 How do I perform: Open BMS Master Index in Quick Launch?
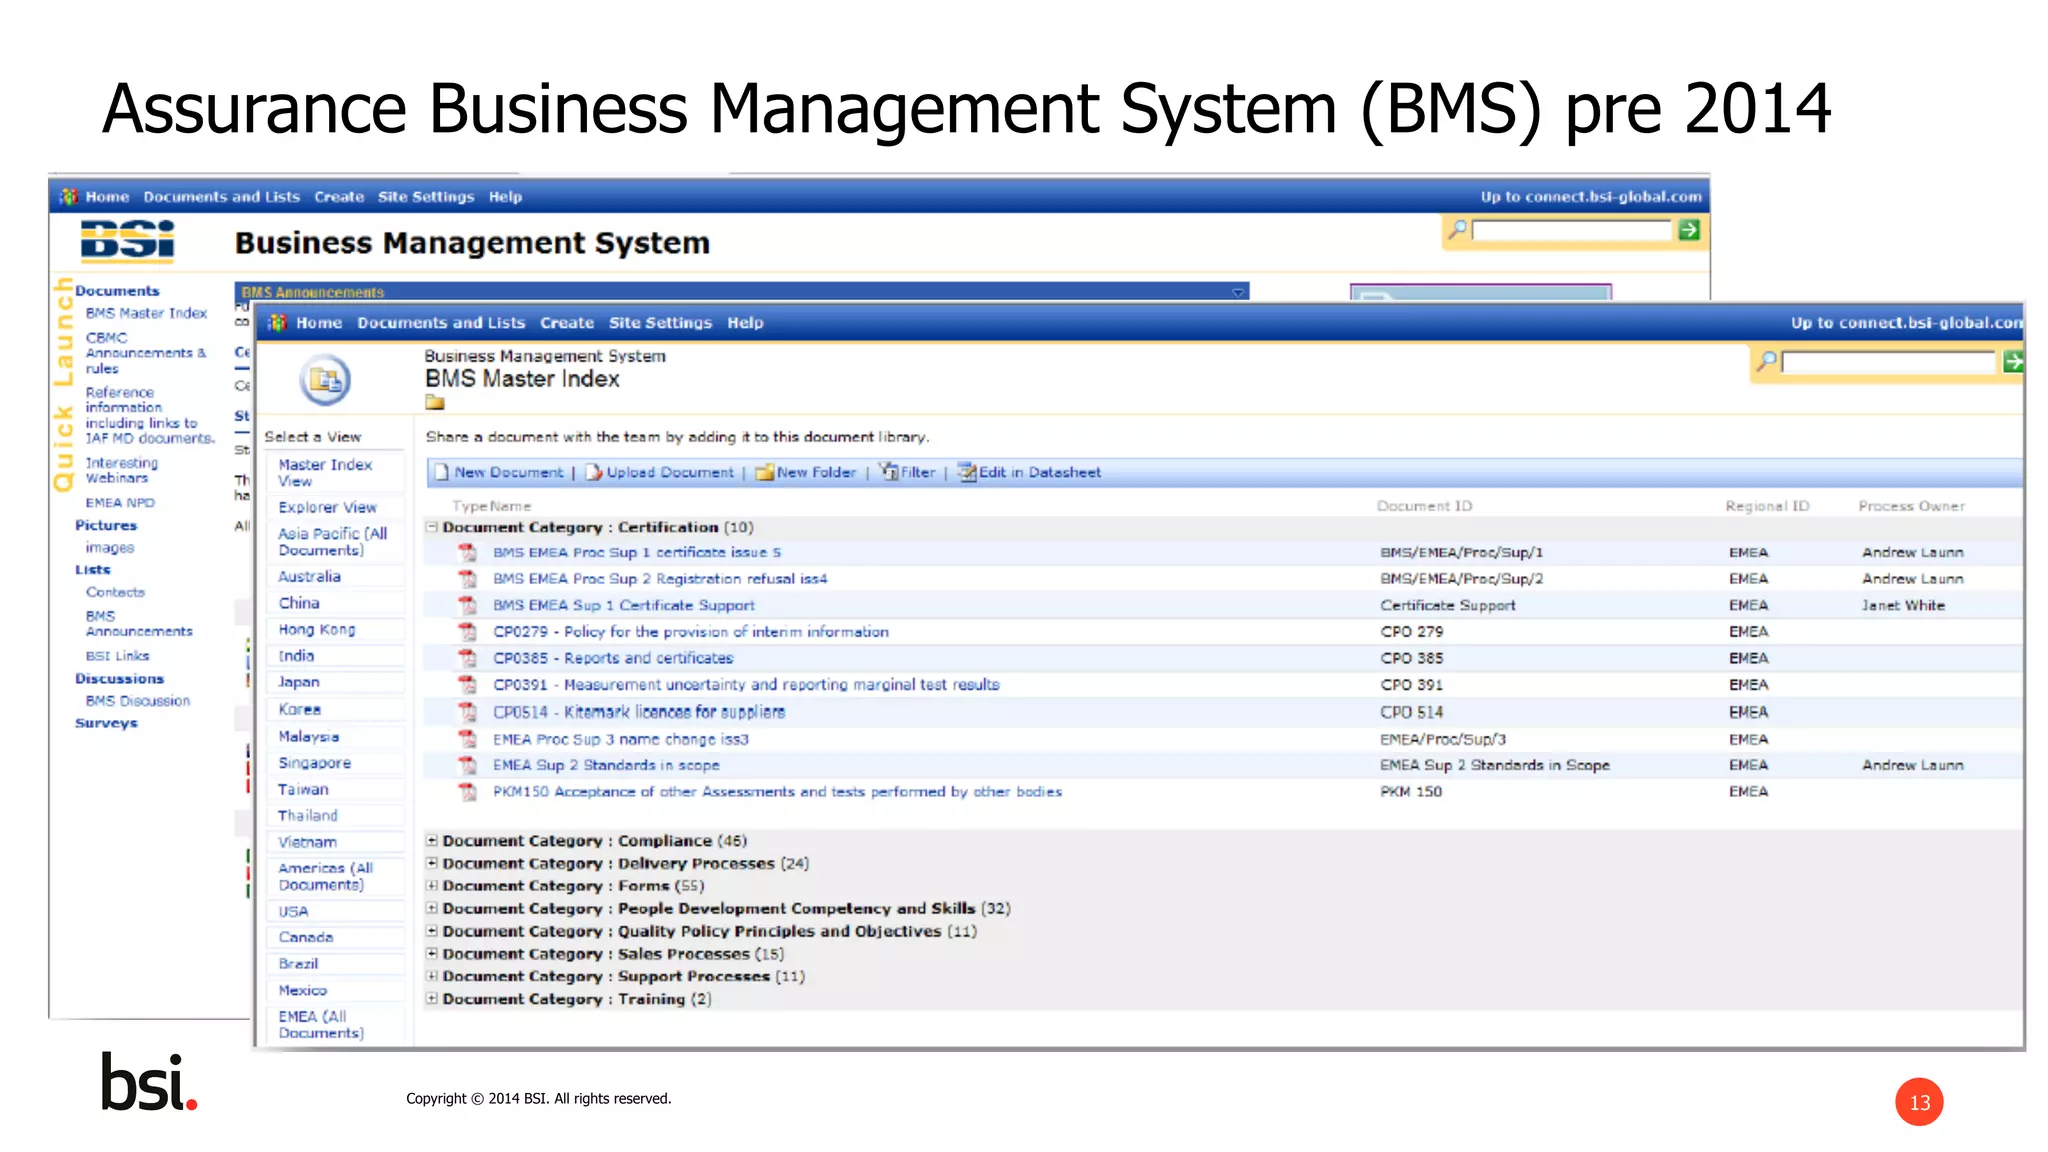click(x=146, y=313)
